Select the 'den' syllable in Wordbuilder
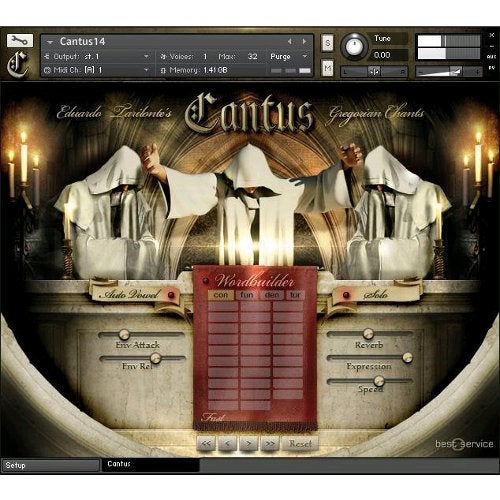Image resolution: width=500 pixels, height=500 pixels. click(x=272, y=295)
